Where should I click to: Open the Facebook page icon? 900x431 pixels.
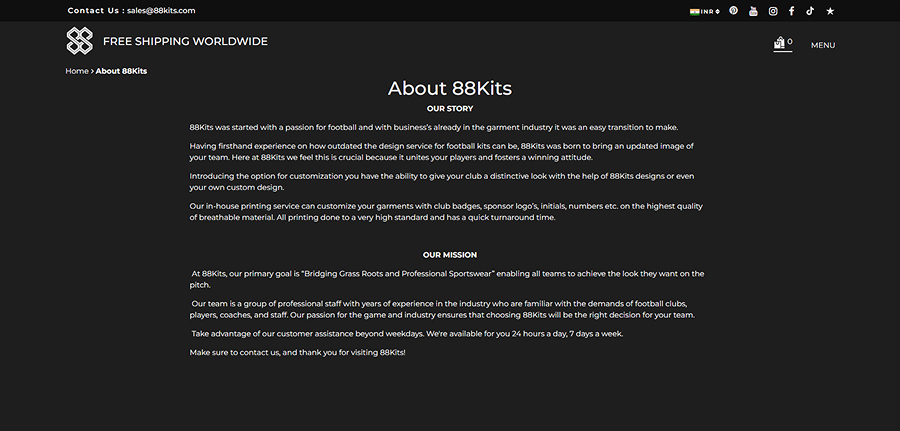(x=792, y=11)
